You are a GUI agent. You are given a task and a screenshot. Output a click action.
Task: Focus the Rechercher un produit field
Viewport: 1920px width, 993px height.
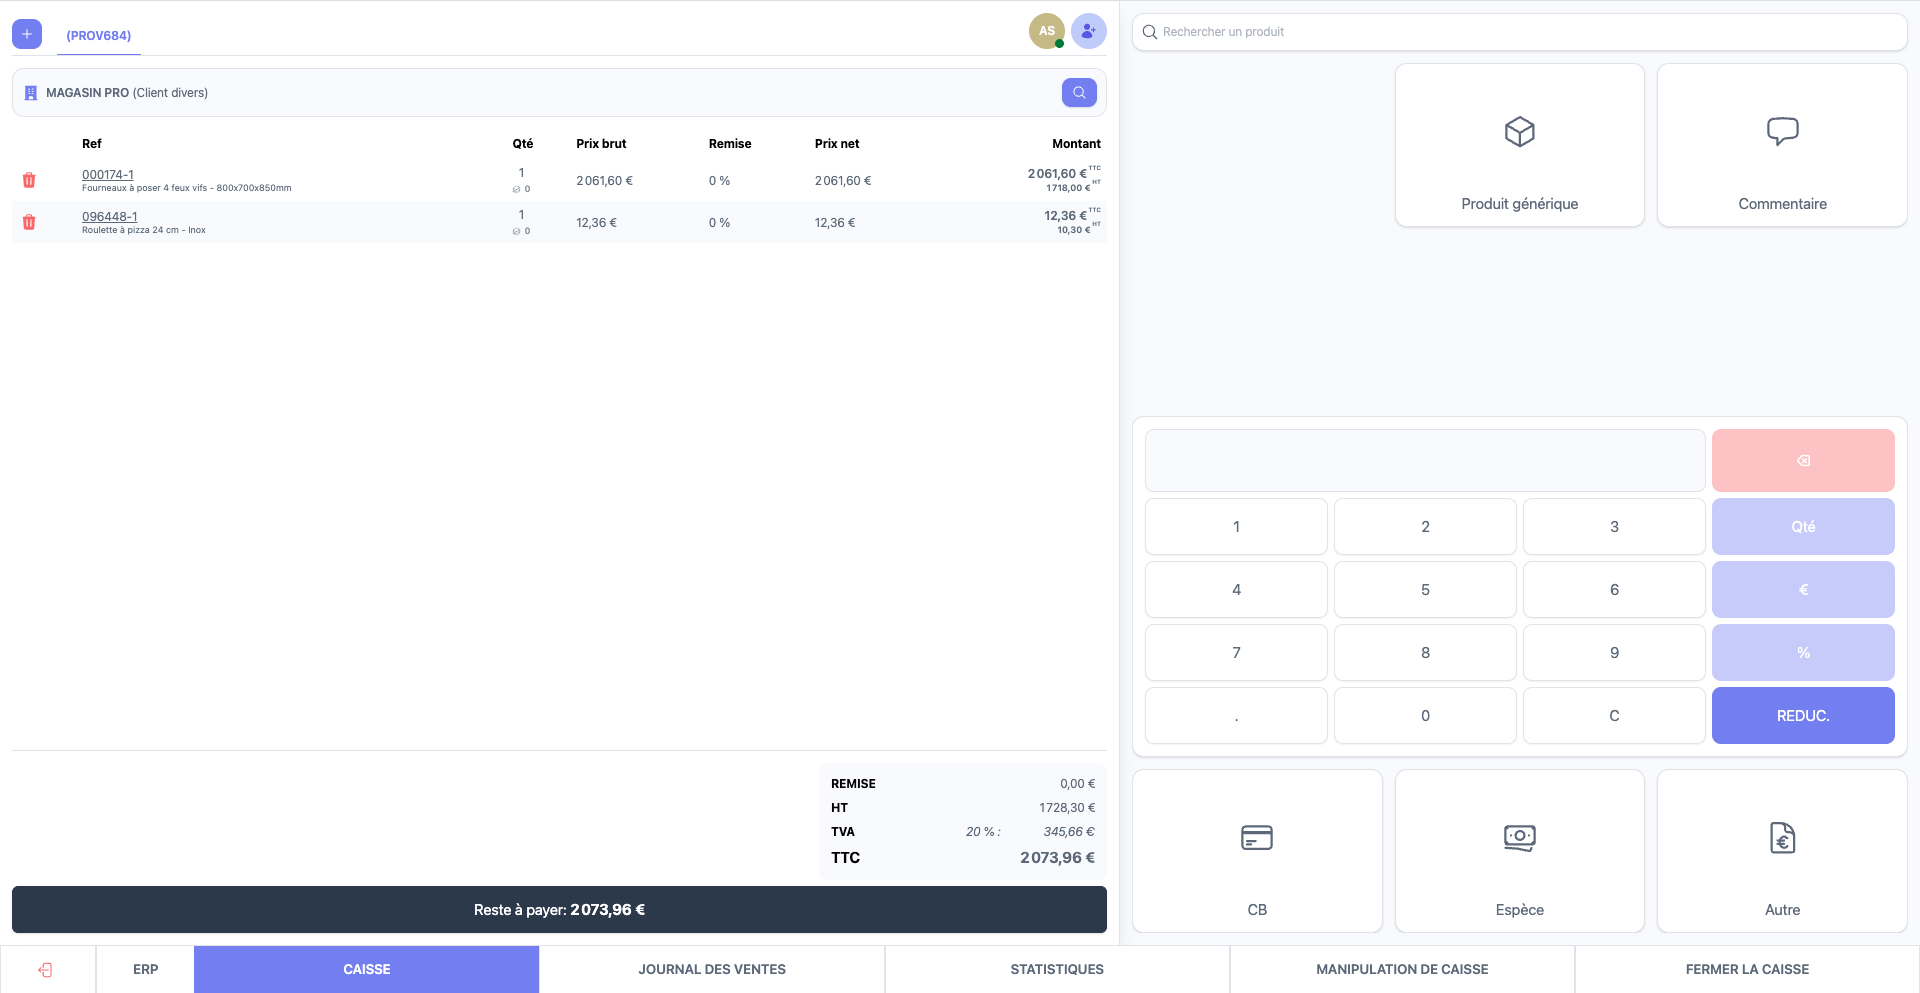pos(1519,32)
